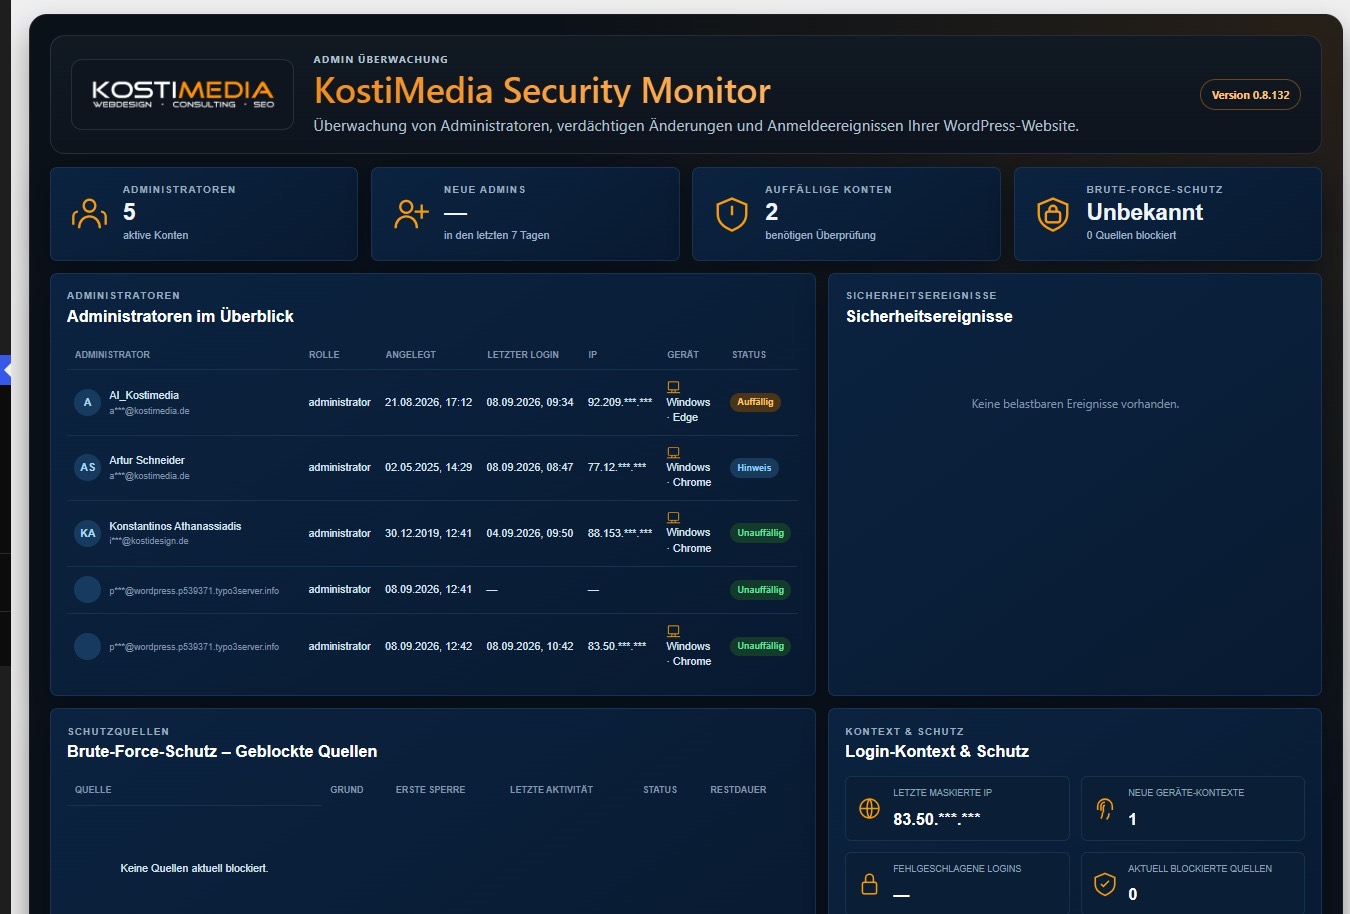The width and height of the screenshot is (1350, 914).
Task: Click the Version 0.8.132 badge
Action: pos(1250,95)
